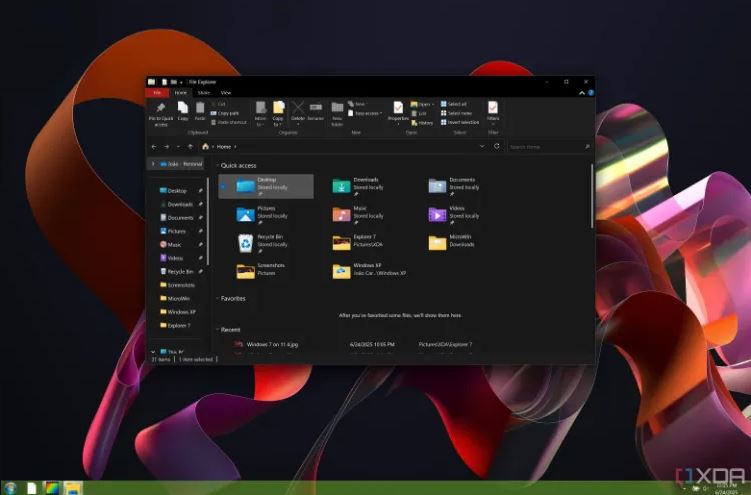Image resolution: width=751 pixels, height=495 pixels.
Task: Open the Filters dropdown in ribbon
Action: tap(493, 113)
